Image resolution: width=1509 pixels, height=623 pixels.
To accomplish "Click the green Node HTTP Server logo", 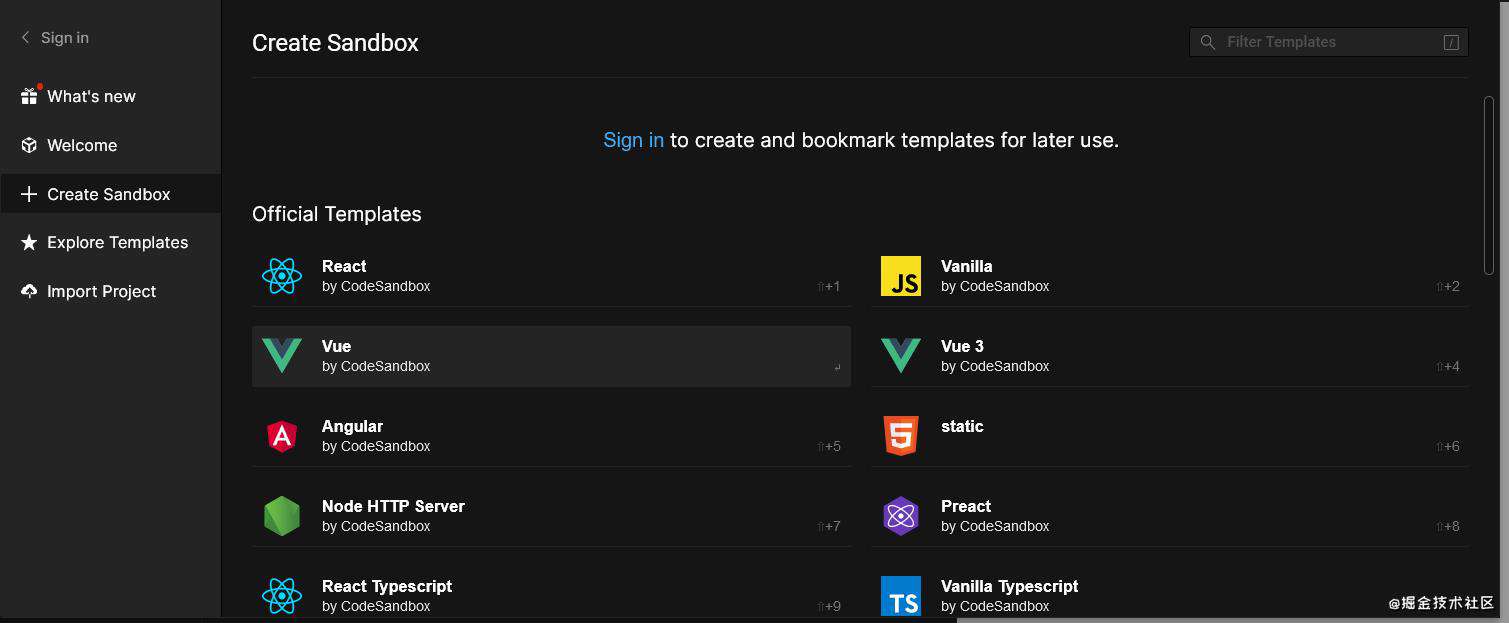I will point(282,516).
